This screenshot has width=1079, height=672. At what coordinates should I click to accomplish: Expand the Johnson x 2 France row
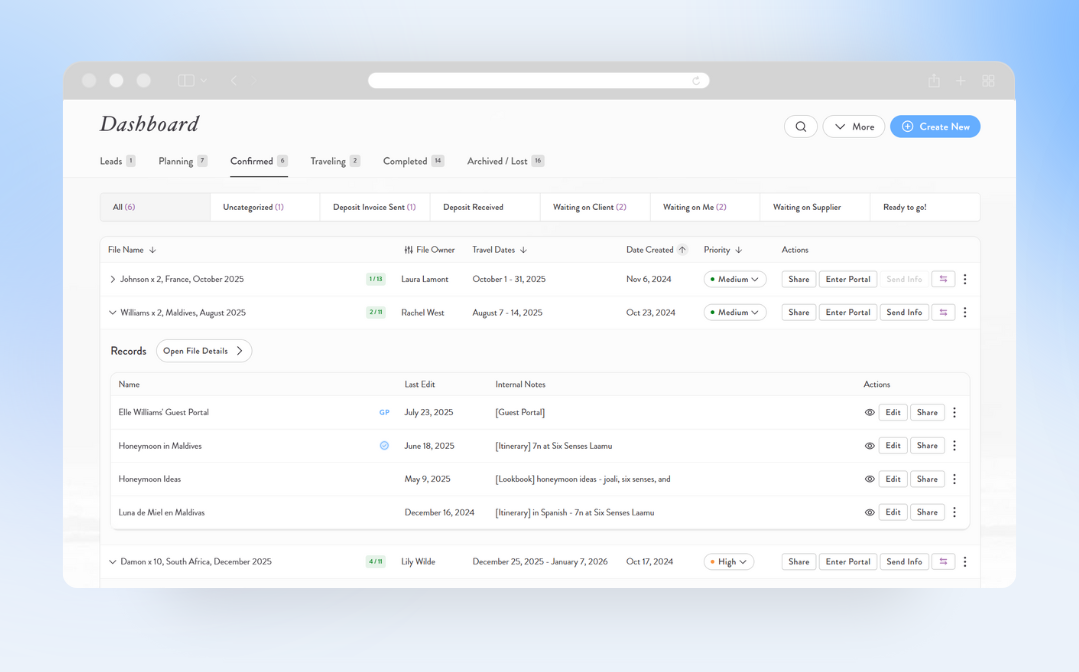(112, 279)
